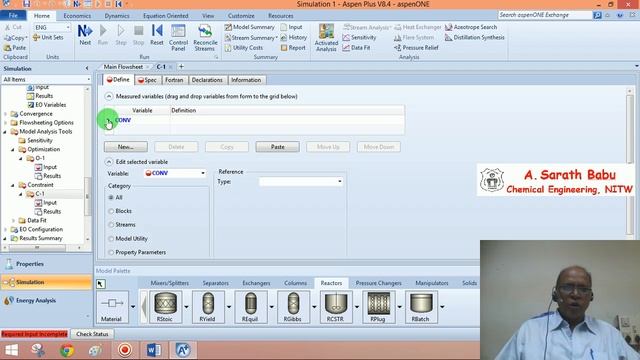Open RStoic model variants dropdown arrow
The image size is (640, 360).
coord(186,307)
